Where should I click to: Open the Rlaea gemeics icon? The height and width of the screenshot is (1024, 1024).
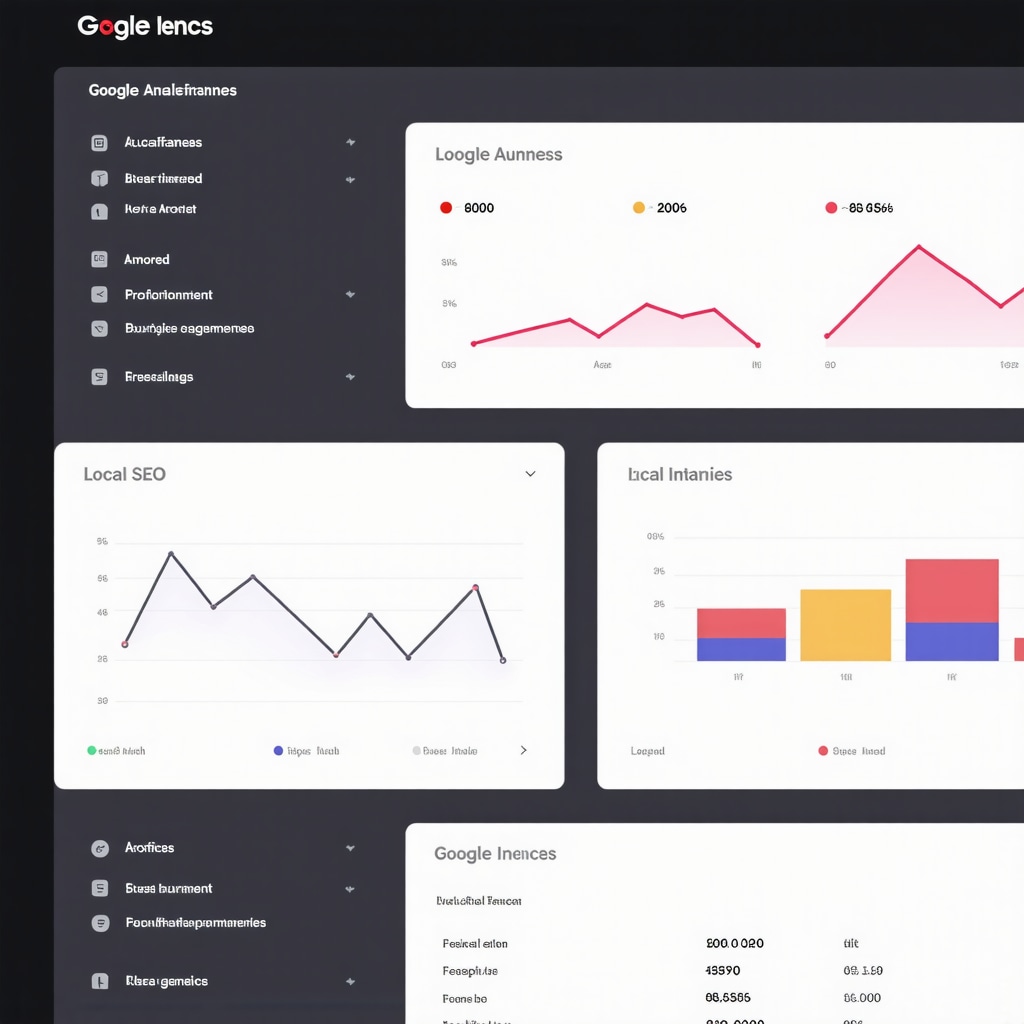click(100, 981)
